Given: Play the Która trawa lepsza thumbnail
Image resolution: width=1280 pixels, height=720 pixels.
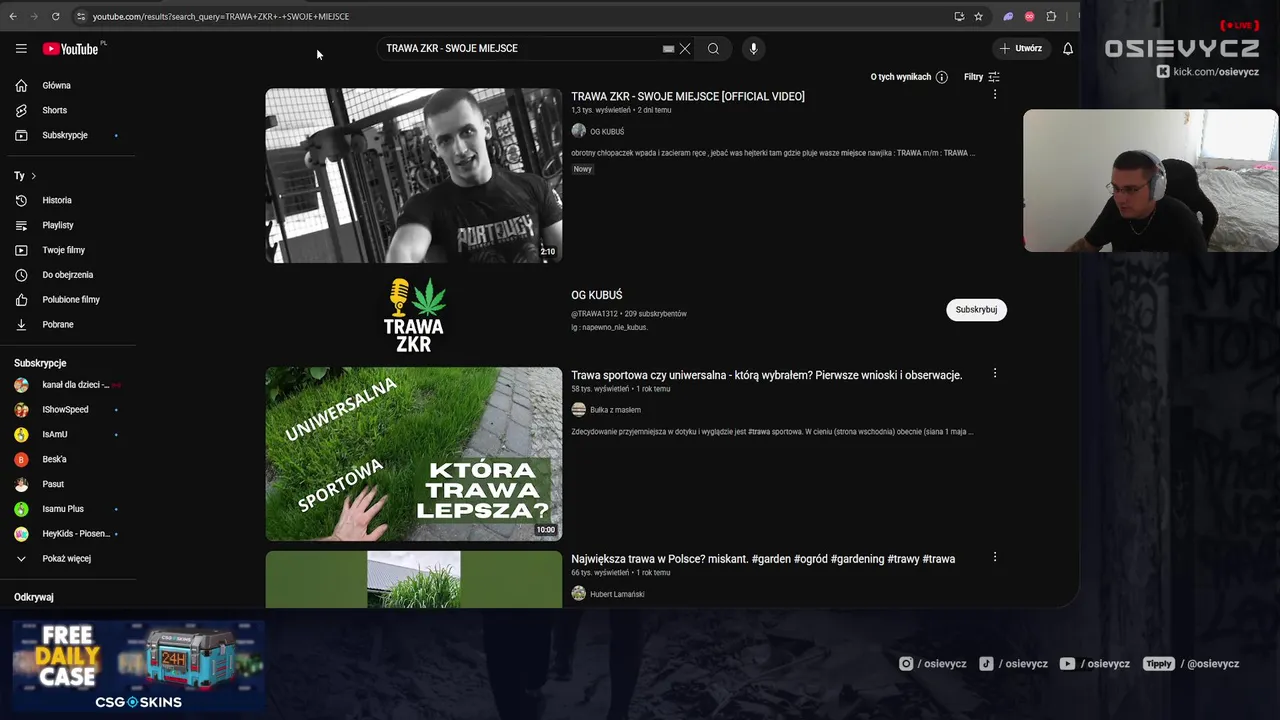Looking at the screenshot, I should point(414,454).
